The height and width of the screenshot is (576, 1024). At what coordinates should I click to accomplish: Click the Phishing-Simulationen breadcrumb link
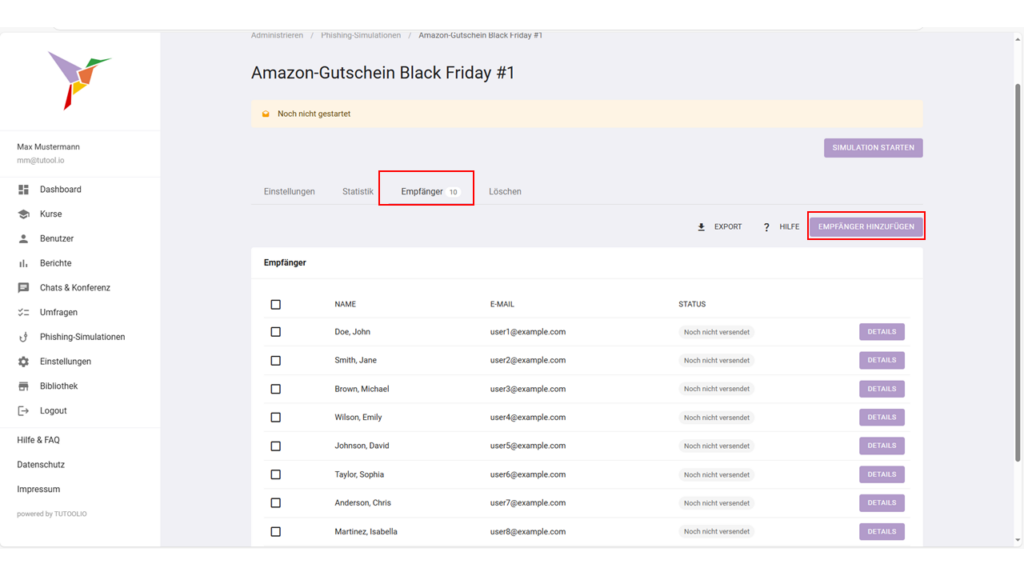[x=360, y=35]
